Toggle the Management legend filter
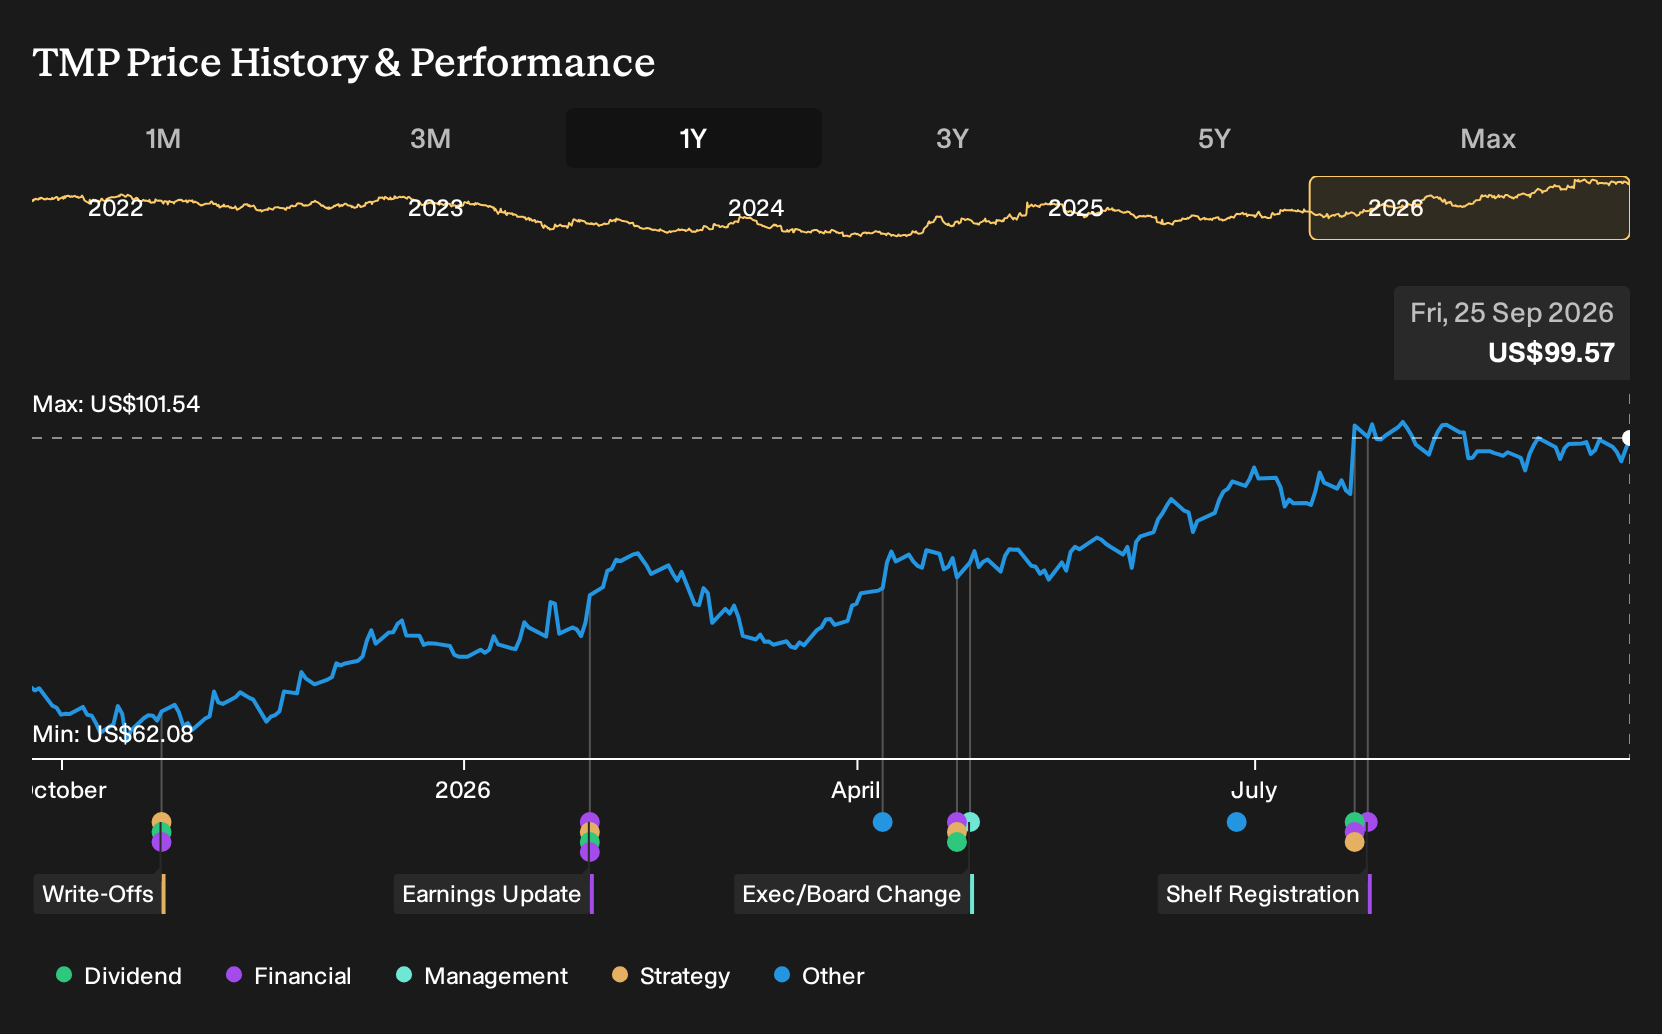The height and width of the screenshot is (1034, 1662). (x=482, y=976)
